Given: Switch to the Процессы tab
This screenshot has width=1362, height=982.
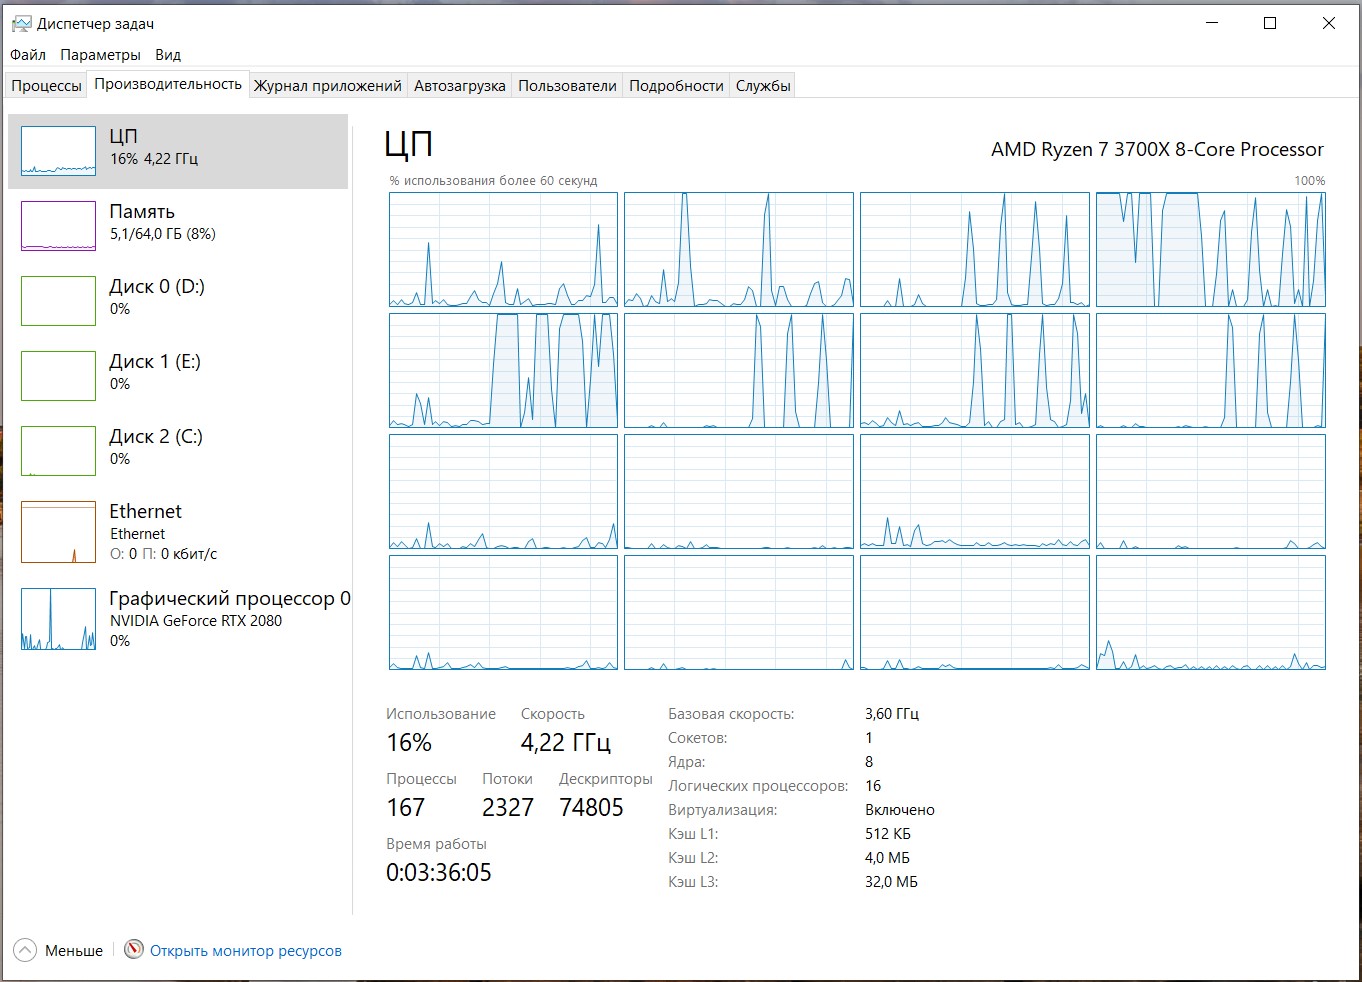Looking at the screenshot, I should coord(46,86).
